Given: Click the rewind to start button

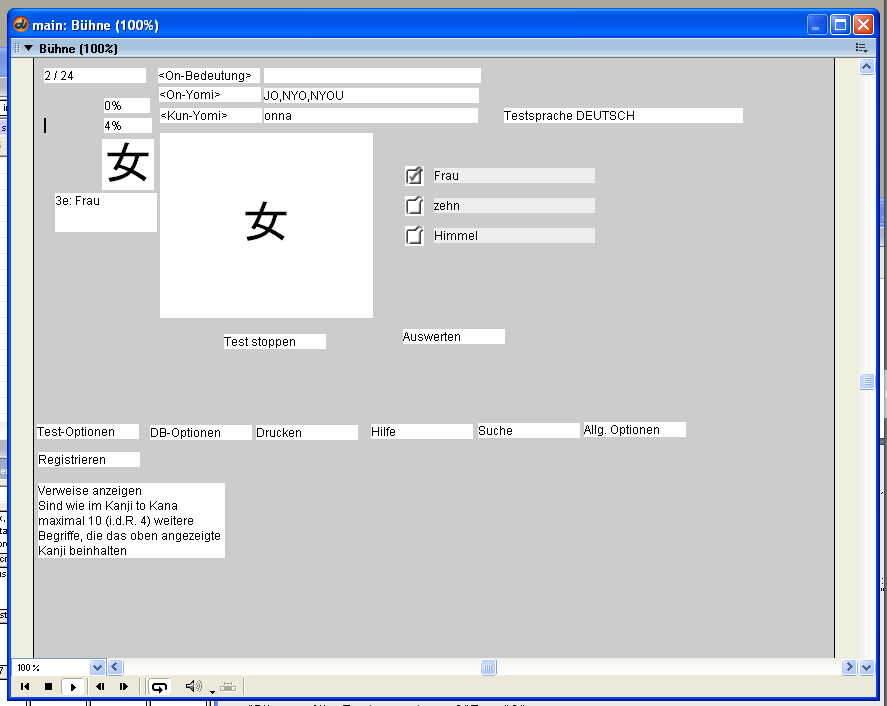Looking at the screenshot, I should [25, 687].
